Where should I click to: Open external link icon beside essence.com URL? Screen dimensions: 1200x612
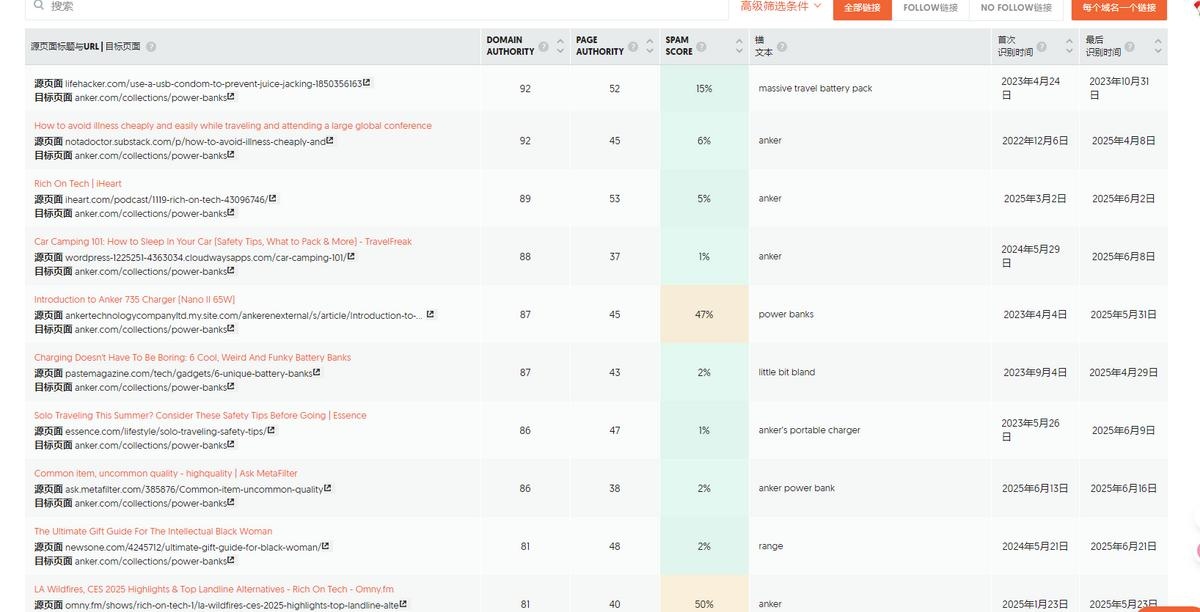[x=271, y=431]
